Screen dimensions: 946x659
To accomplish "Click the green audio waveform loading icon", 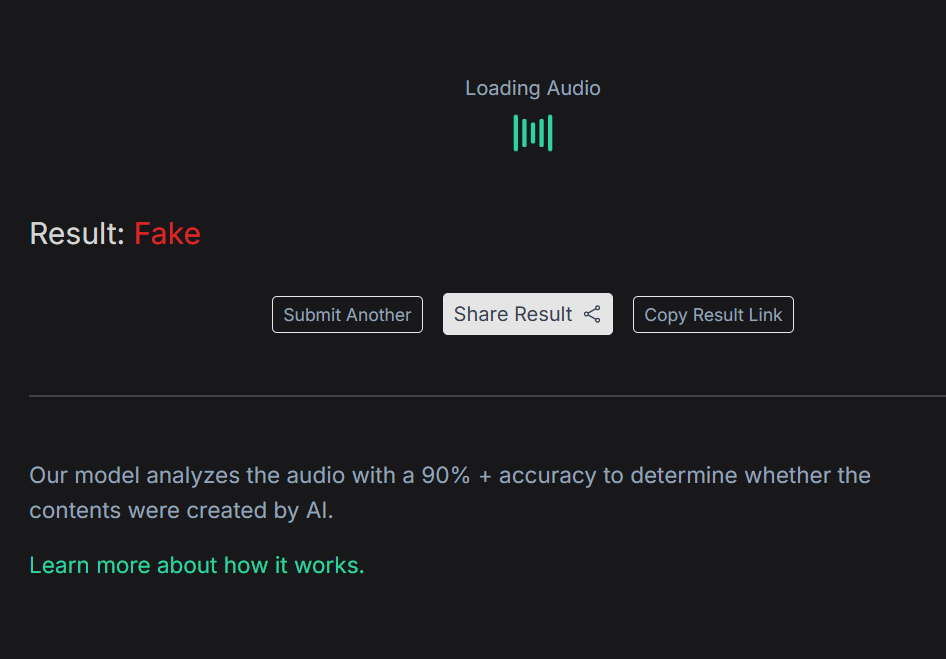I will (533, 133).
